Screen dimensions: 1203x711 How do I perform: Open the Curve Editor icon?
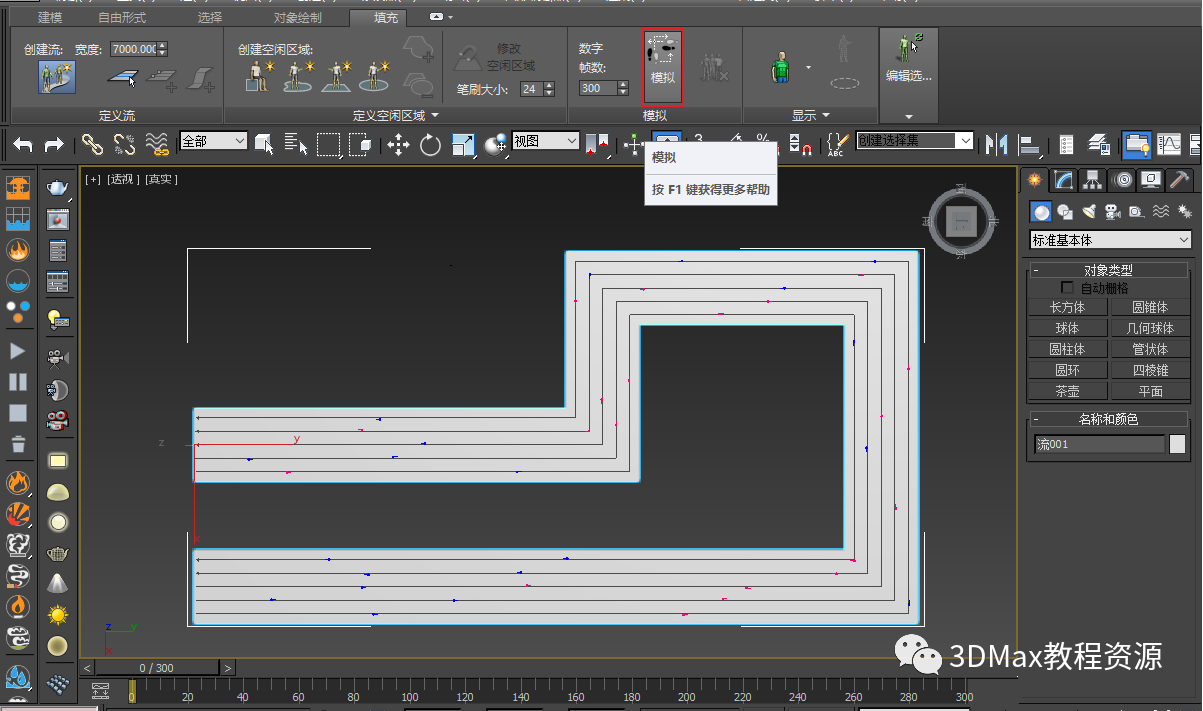coord(1168,145)
